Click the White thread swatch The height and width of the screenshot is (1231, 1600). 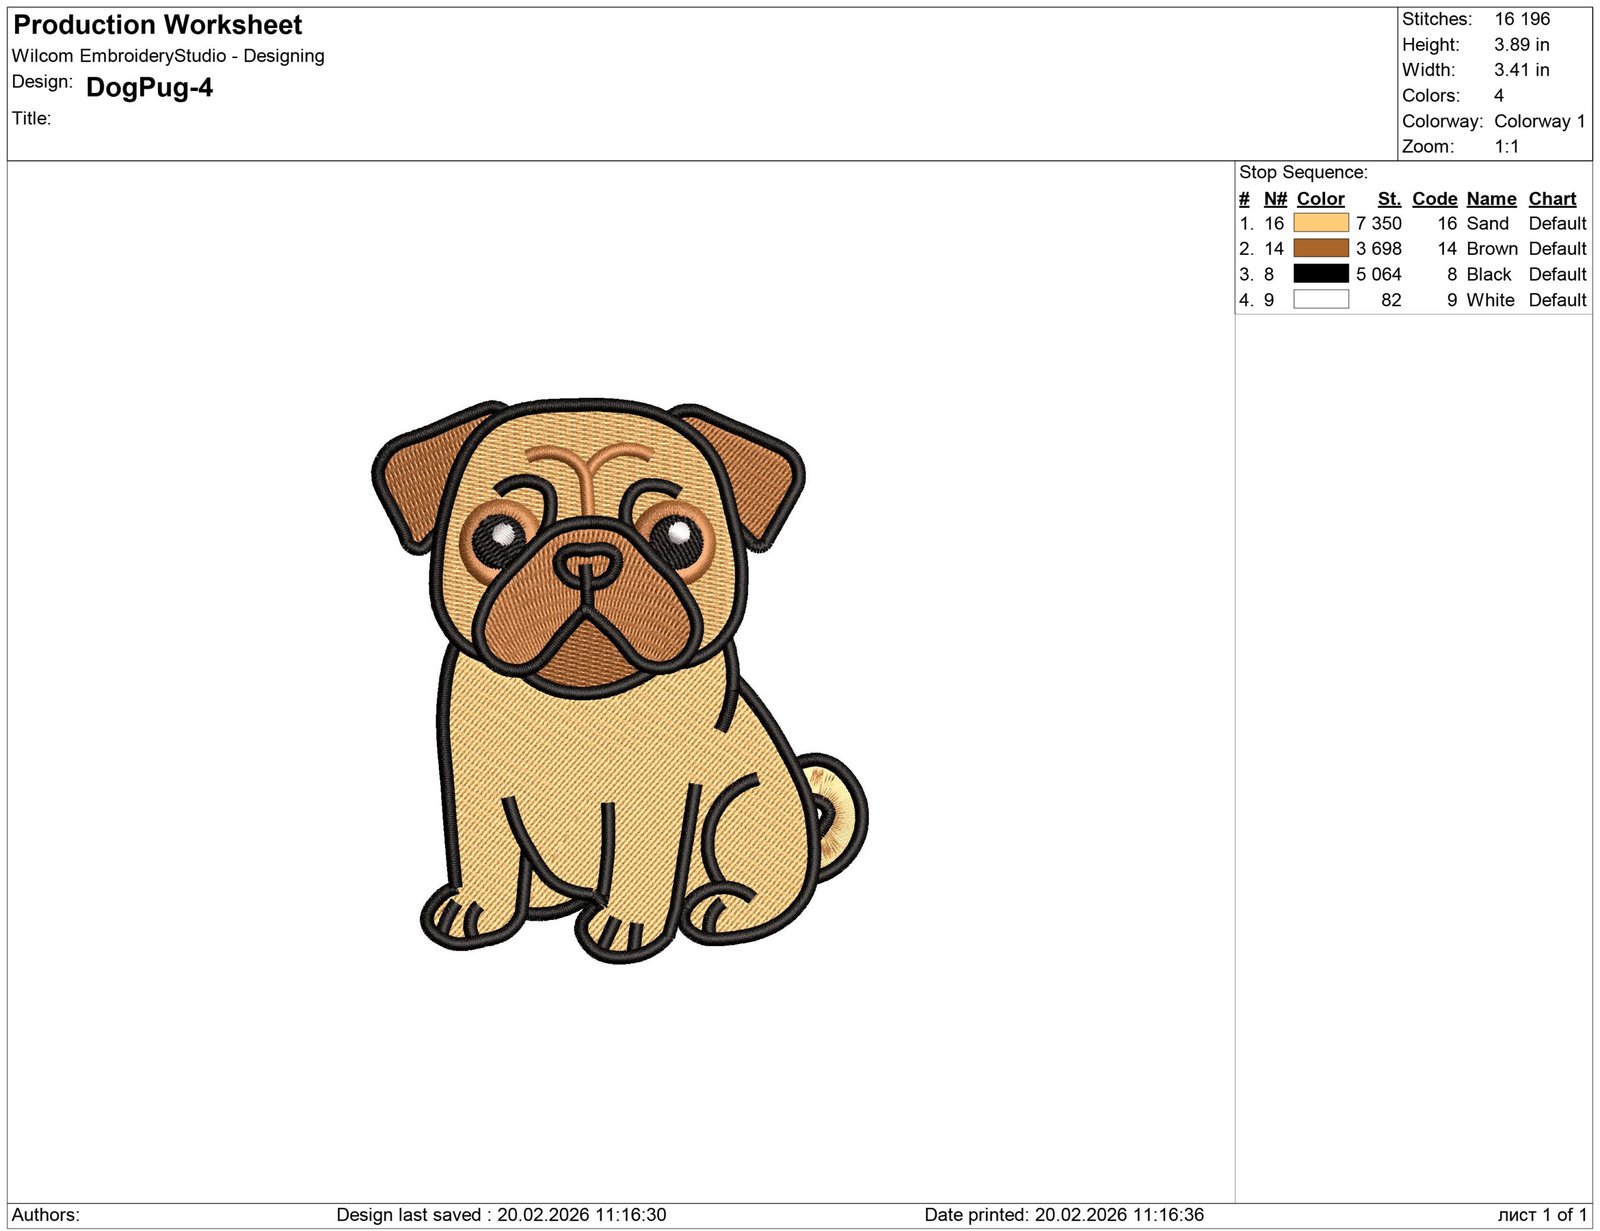(1320, 299)
